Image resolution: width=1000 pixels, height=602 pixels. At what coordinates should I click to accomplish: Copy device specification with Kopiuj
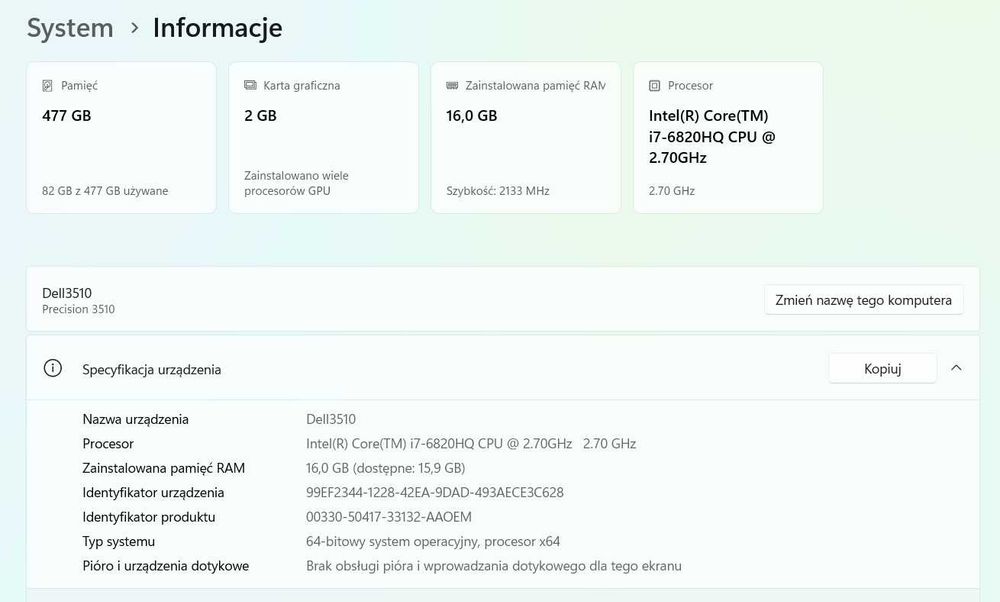click(x=883, y=369)
